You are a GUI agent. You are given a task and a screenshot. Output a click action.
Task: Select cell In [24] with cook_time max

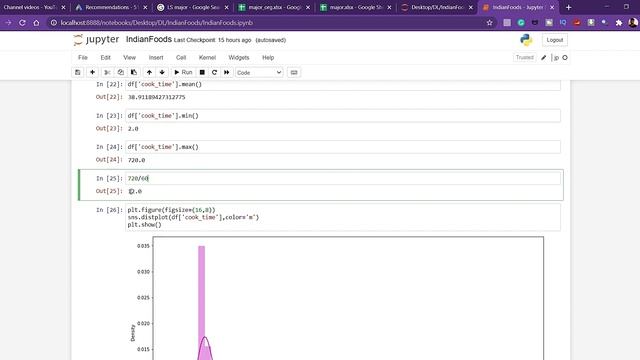pos(343,147)
